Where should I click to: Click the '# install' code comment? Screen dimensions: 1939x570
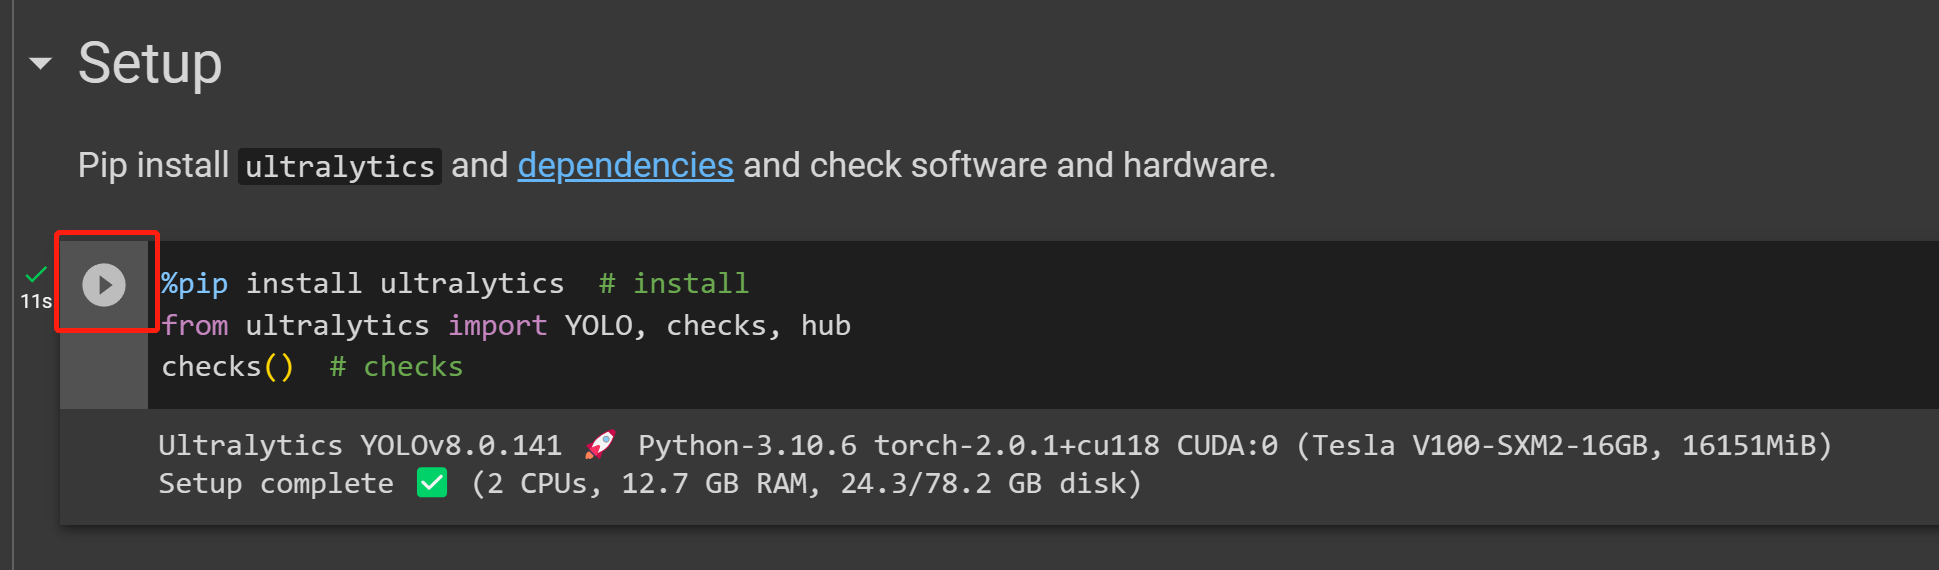(x=673, y=284)
